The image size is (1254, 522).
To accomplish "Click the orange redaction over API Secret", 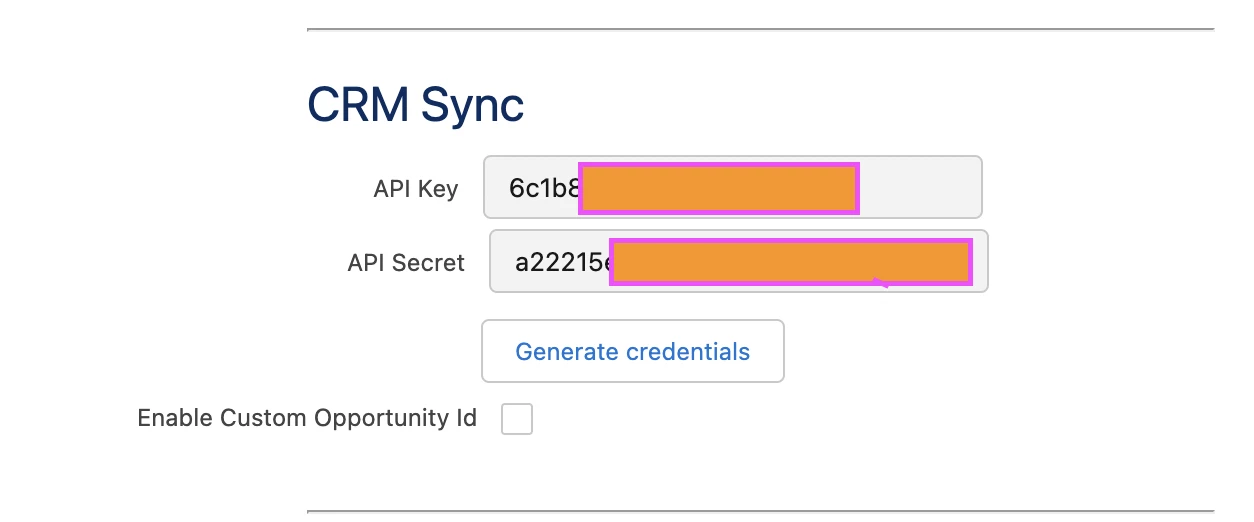I will [x=791, y=262].
